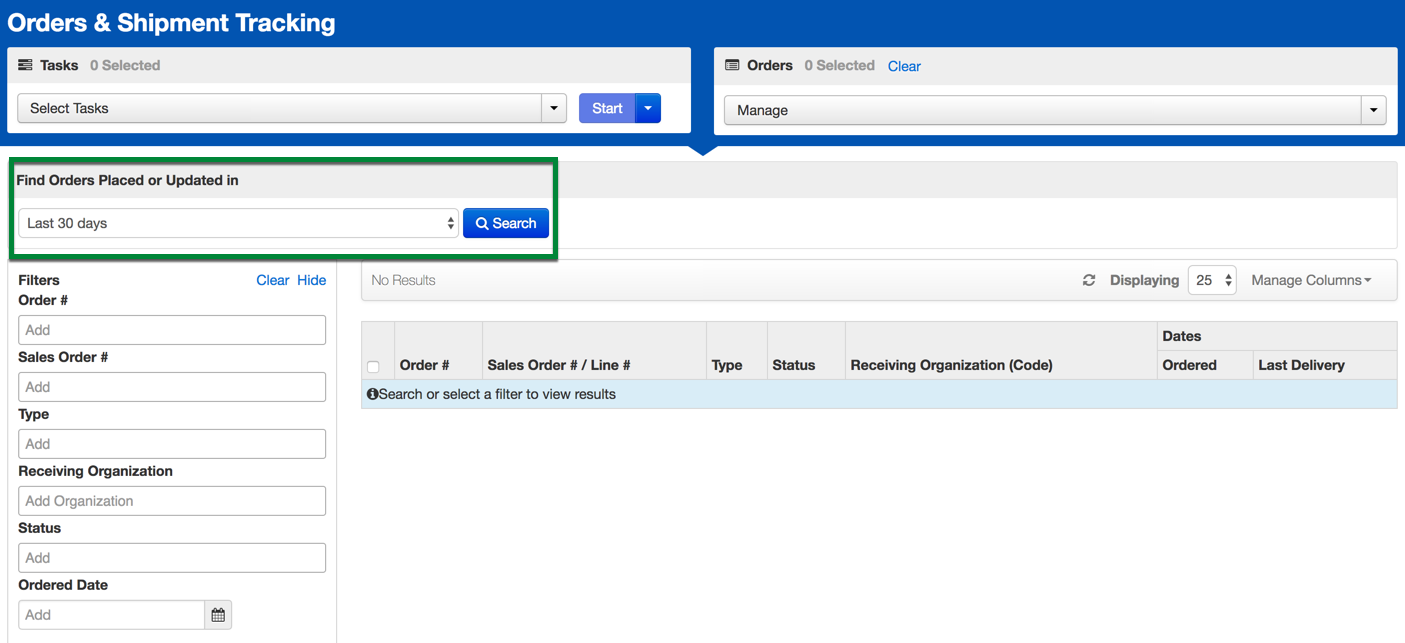1405x643 pixels.
Task: Hide the Filters panel
Action: coord(311,281)
